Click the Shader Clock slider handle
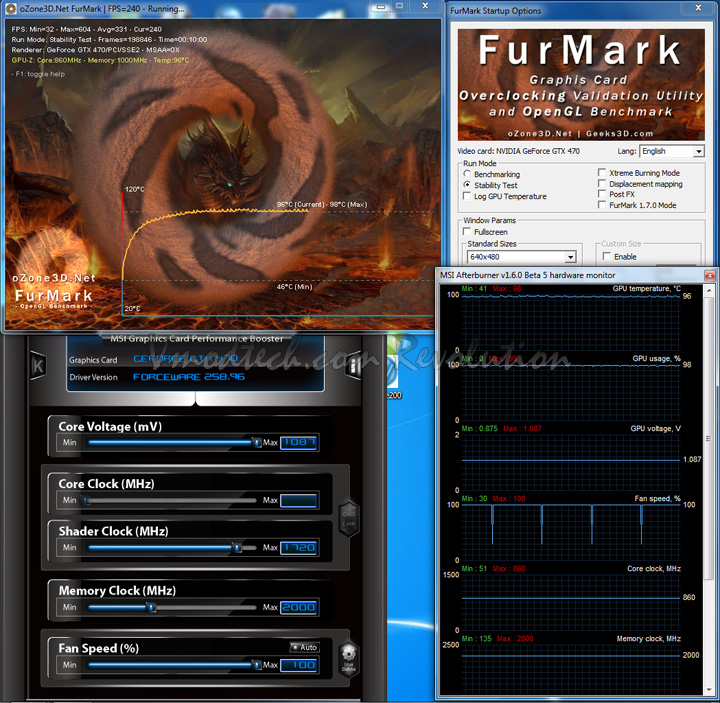The image size is (720, 703). [x=237, y=548]
